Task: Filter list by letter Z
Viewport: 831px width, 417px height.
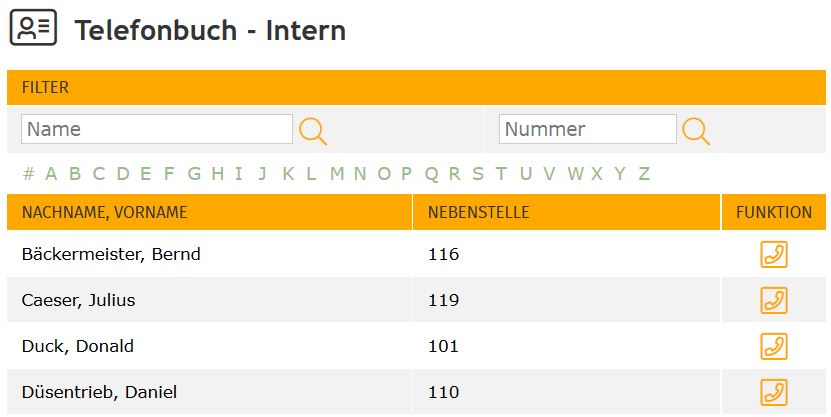Action: [x=644, y=174]
